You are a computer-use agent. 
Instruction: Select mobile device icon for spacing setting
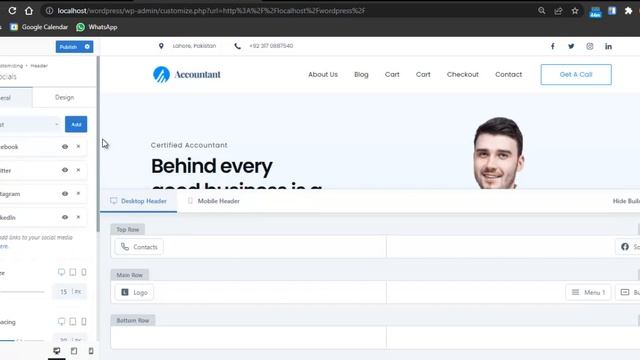pyautogui.click(x=84, y=322)
